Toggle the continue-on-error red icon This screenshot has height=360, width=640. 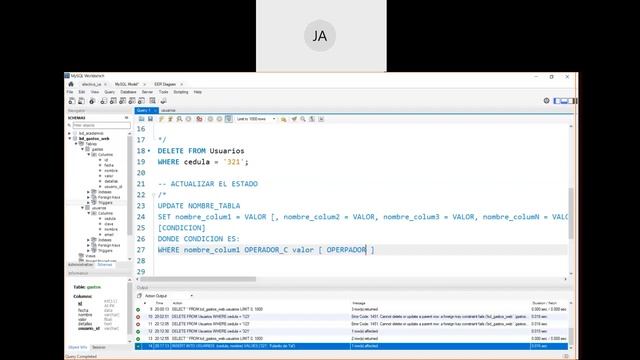tap(199, 119)
